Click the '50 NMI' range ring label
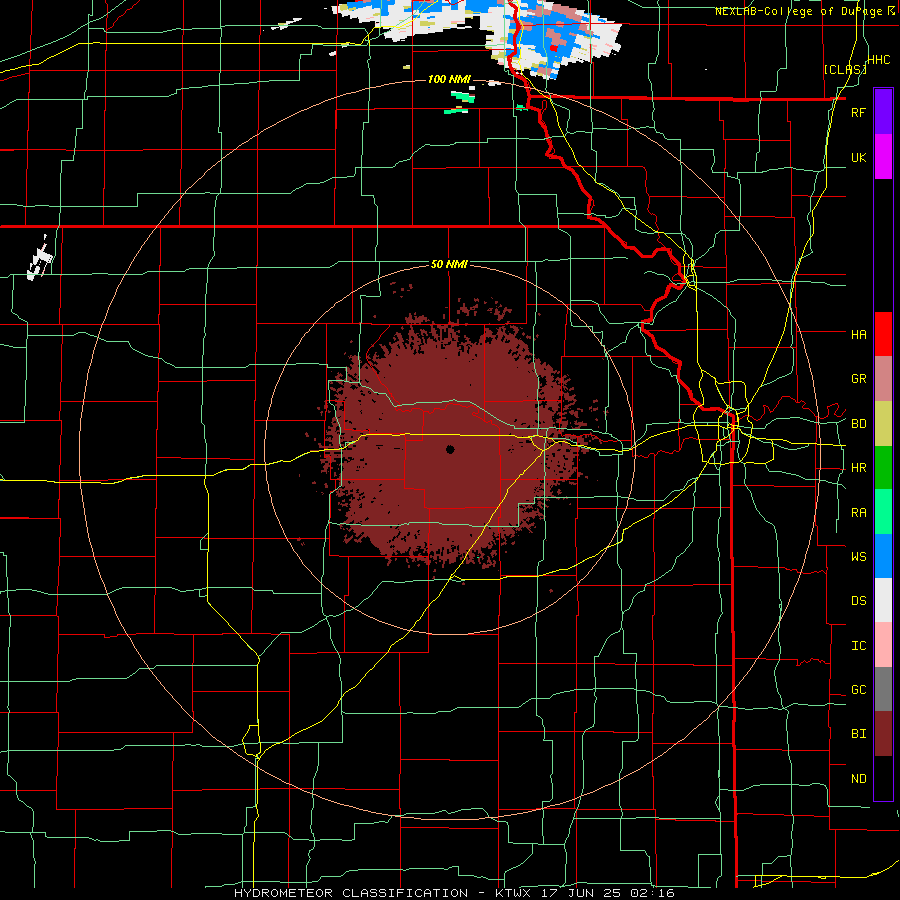This screenshot has width=900, height=900. pyautogui.click(x=449, y=264)
